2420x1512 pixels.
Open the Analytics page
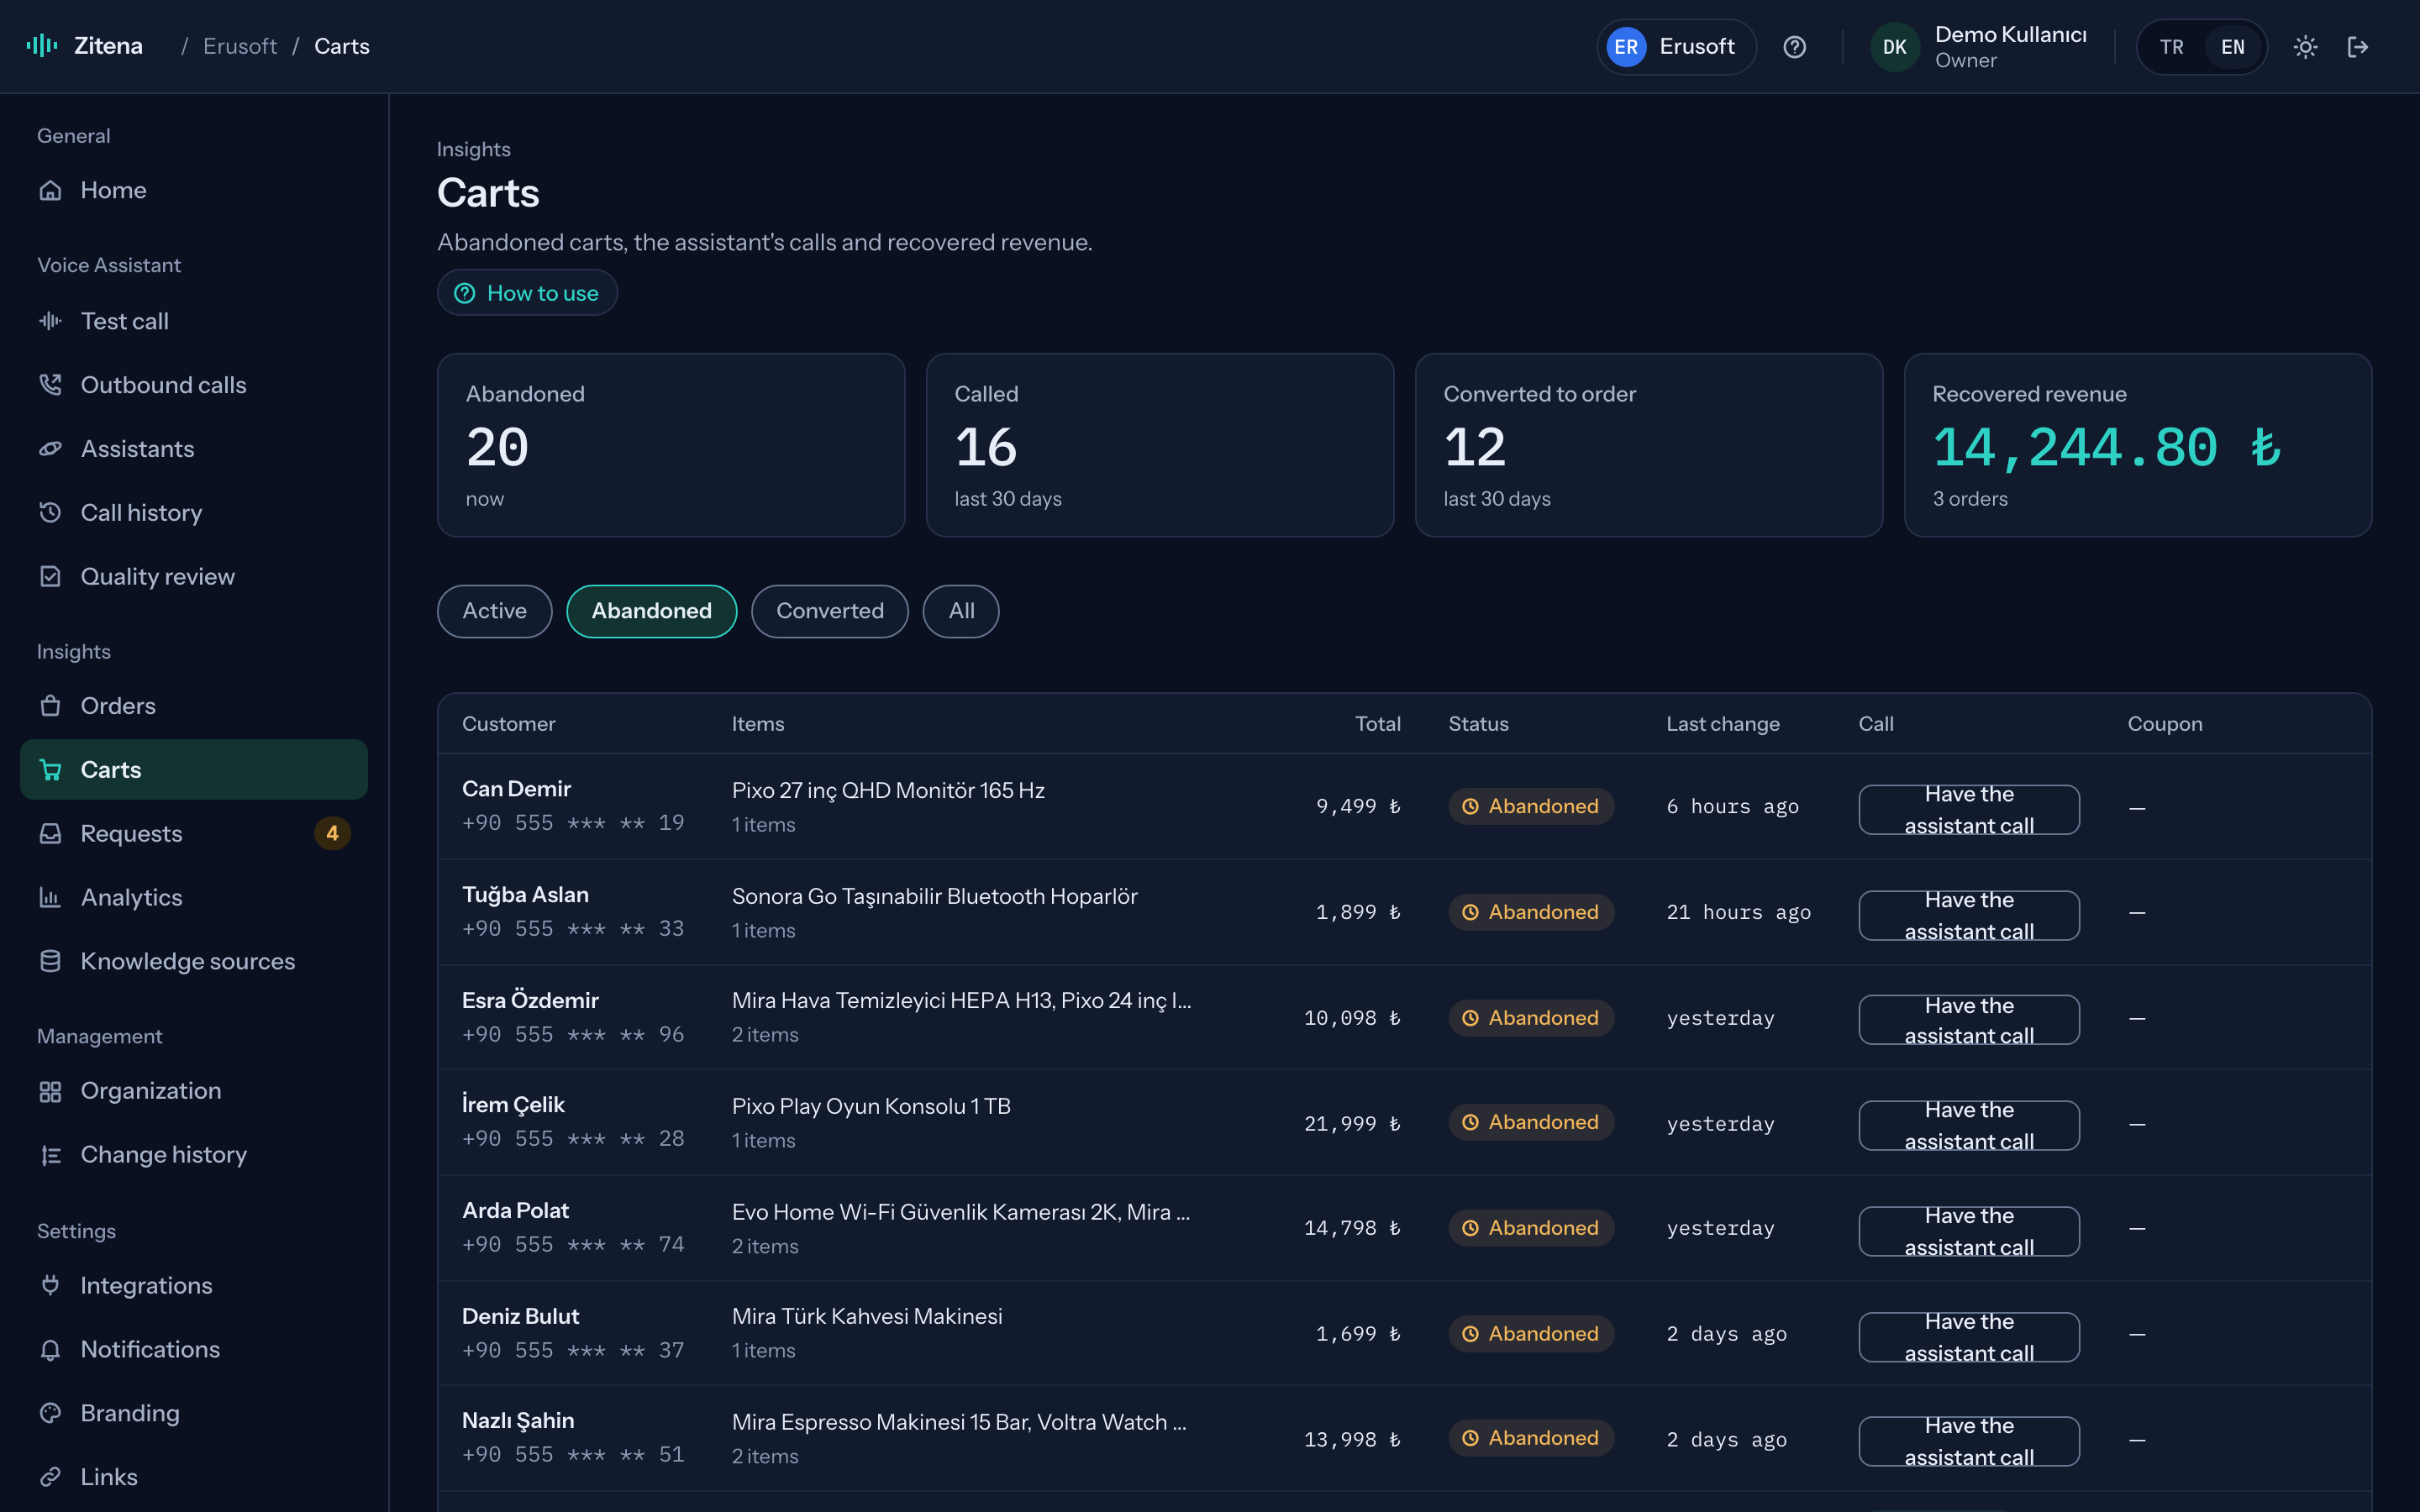(x=194, y=897)
